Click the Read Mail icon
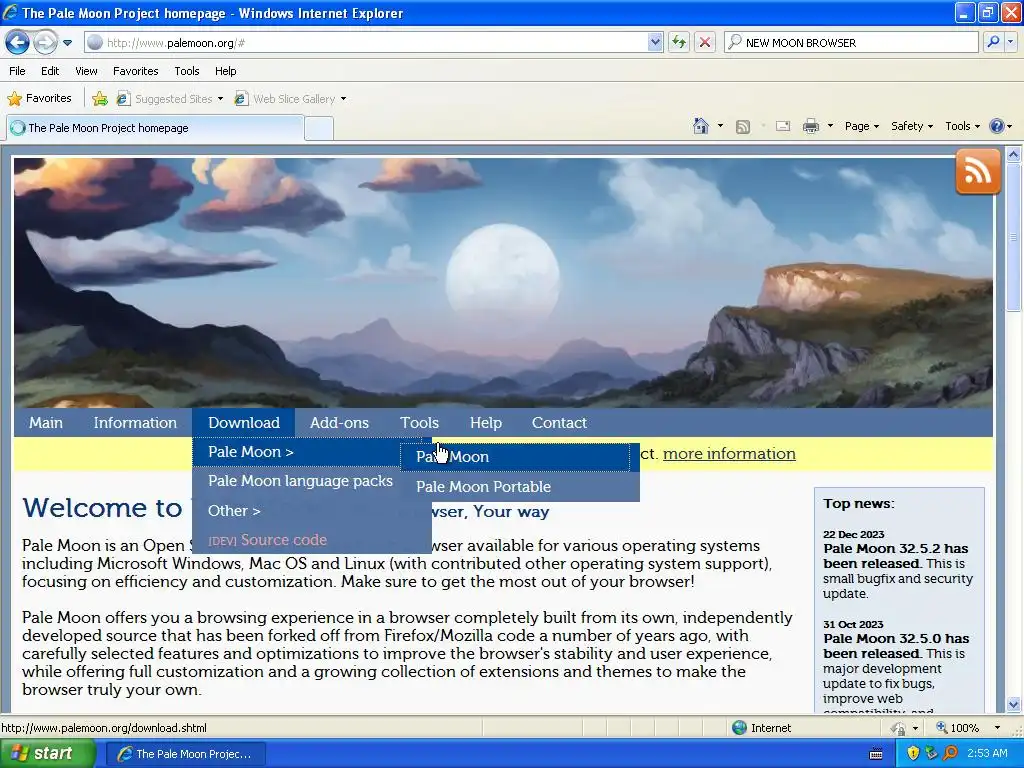1024x768 pixels. [x=783, y=126]
